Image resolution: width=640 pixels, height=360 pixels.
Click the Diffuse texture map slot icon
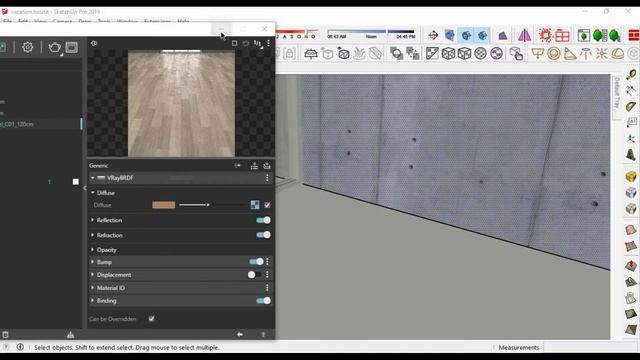255,205
